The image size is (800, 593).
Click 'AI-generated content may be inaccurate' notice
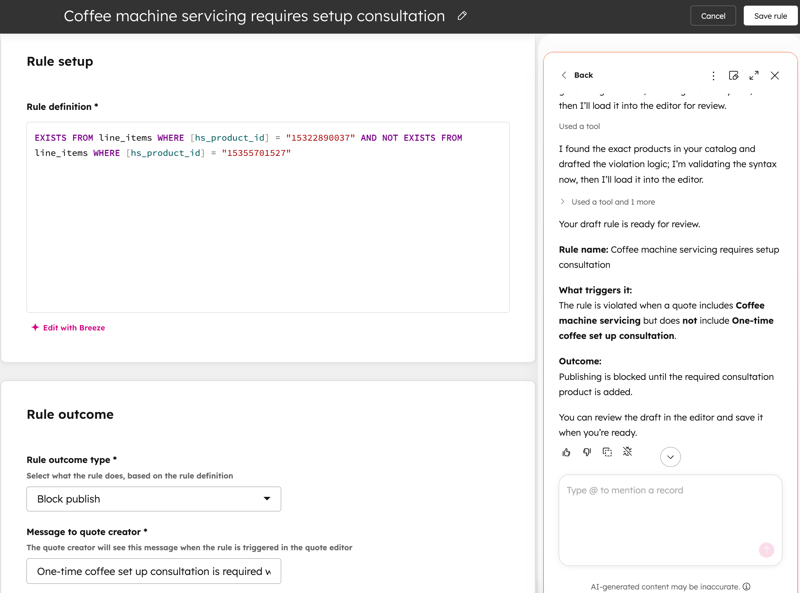[x=665, y=587]
